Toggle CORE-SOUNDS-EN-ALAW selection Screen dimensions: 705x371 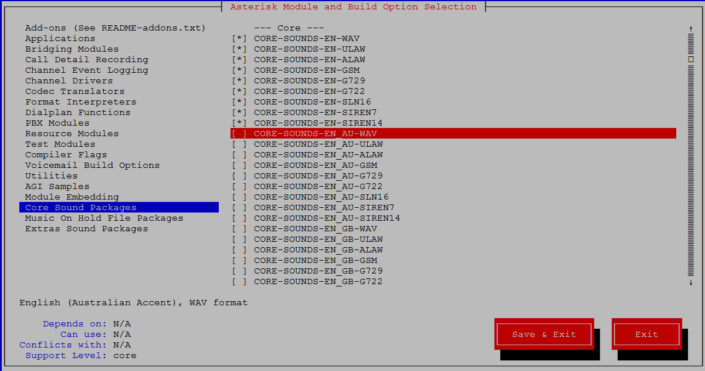coord(239,60)
